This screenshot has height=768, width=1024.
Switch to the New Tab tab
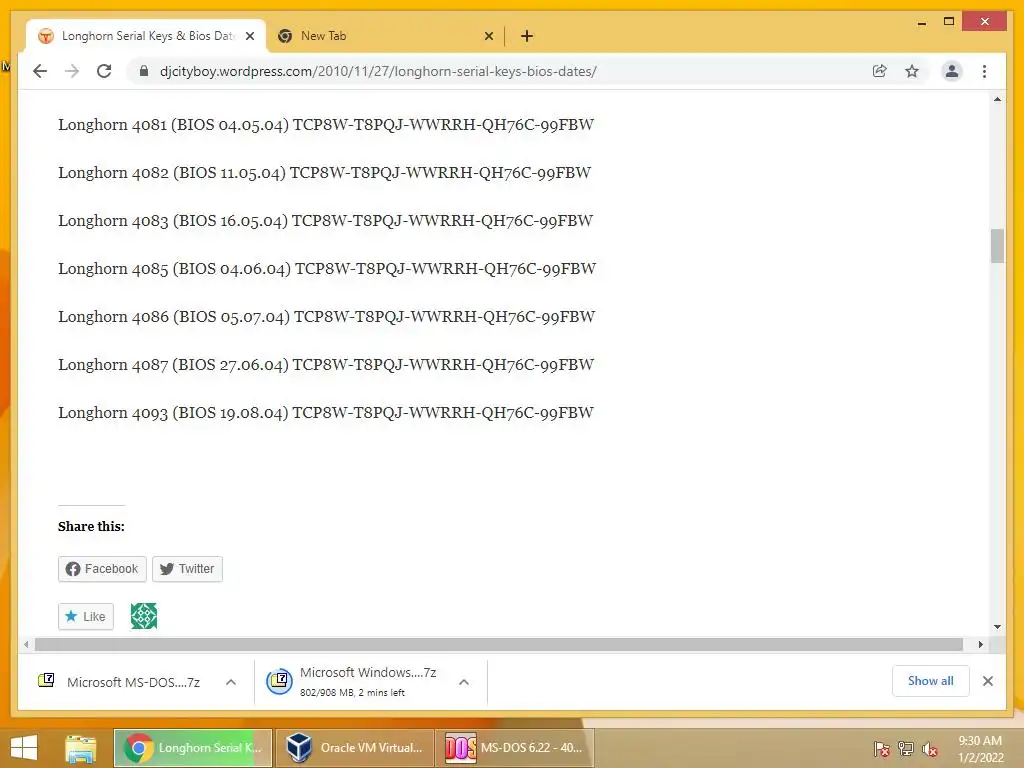pyautogui.click(x=385, y=36)
